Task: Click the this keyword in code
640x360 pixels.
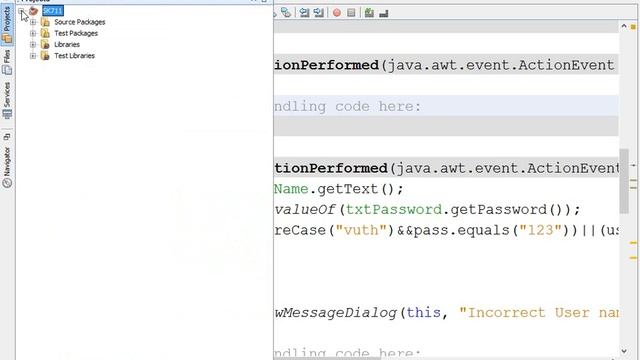Action: pos(424,313)
